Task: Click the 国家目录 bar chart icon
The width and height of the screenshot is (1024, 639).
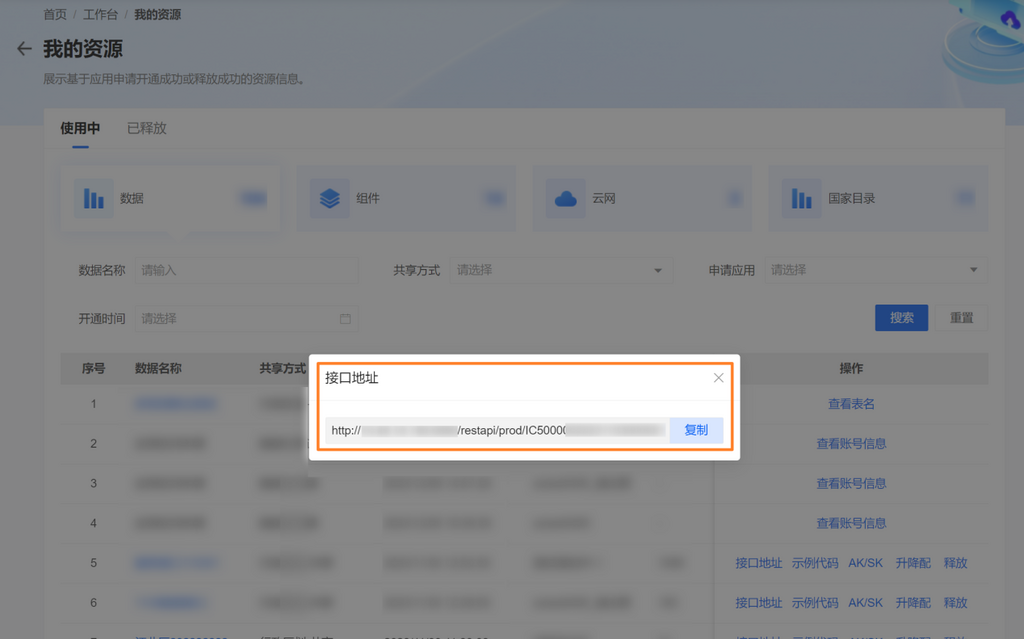Action: (801, 198)
